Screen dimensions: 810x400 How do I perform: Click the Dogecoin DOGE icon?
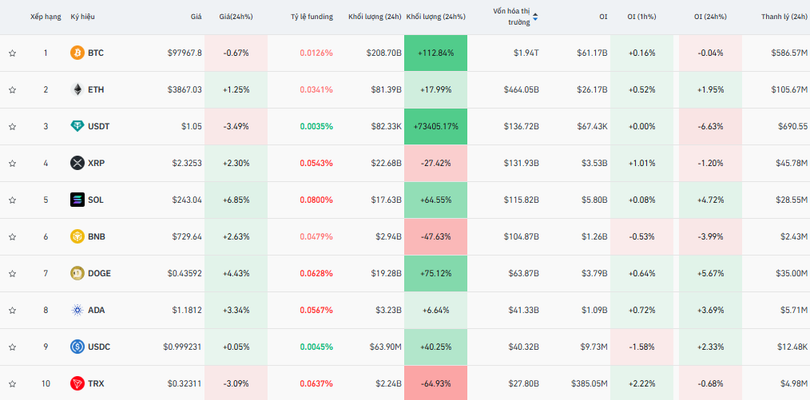click(77, 273)
